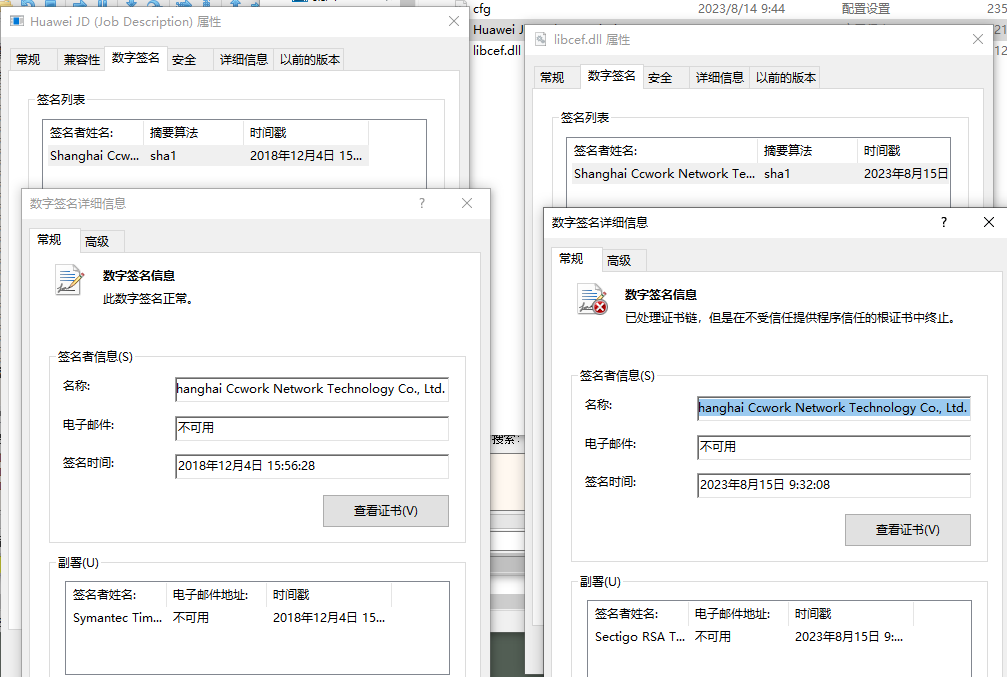Select 数字签名 tab in Huawei JD properties
Image resolution: width=1007 pixels, height=677 pixels.
coord(136,58)
